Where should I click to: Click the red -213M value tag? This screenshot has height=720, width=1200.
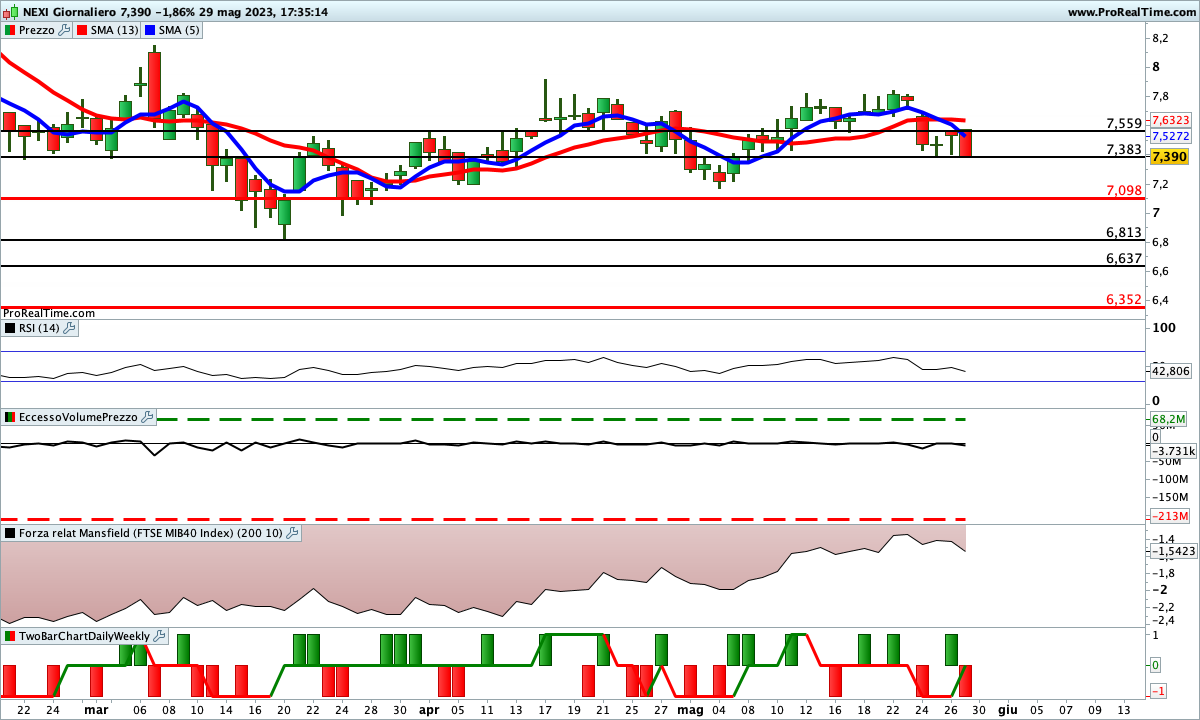1168,516
